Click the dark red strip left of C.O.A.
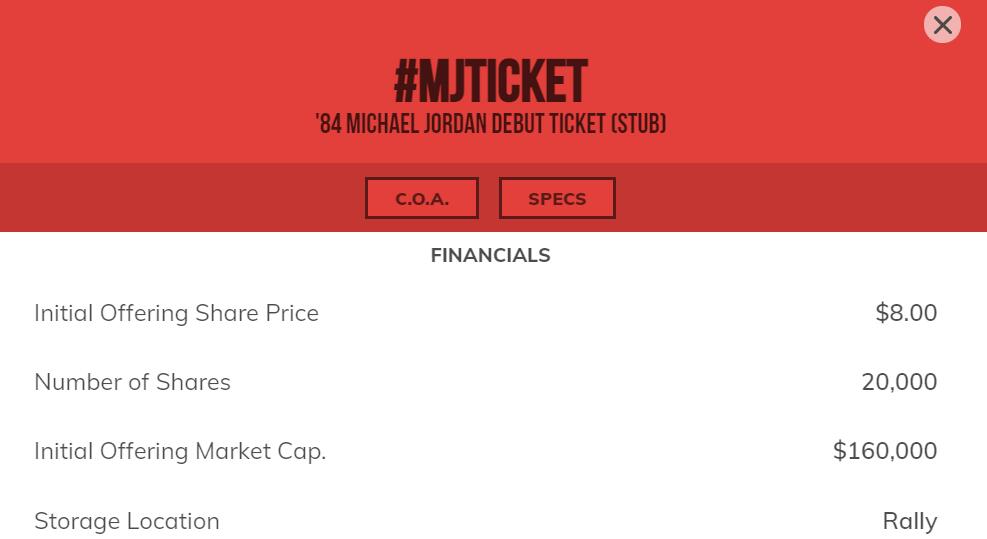The image size is (987, 539). (180, 198)
